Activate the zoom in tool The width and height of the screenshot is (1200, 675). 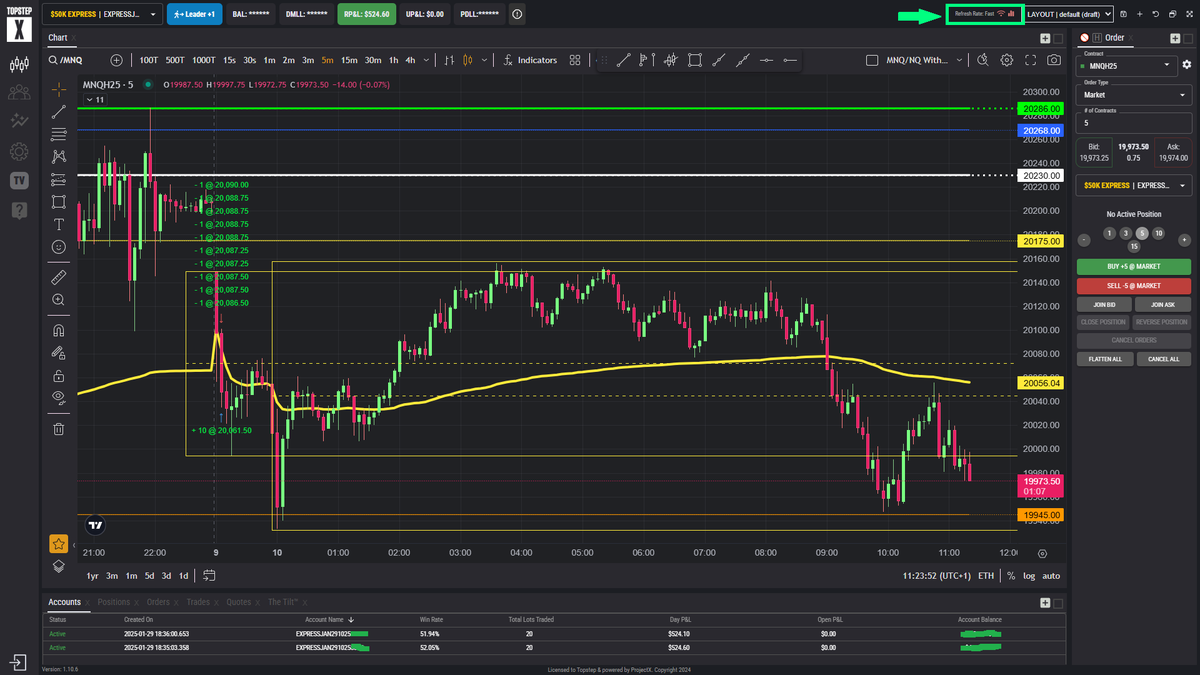click(x=59, y=299)
